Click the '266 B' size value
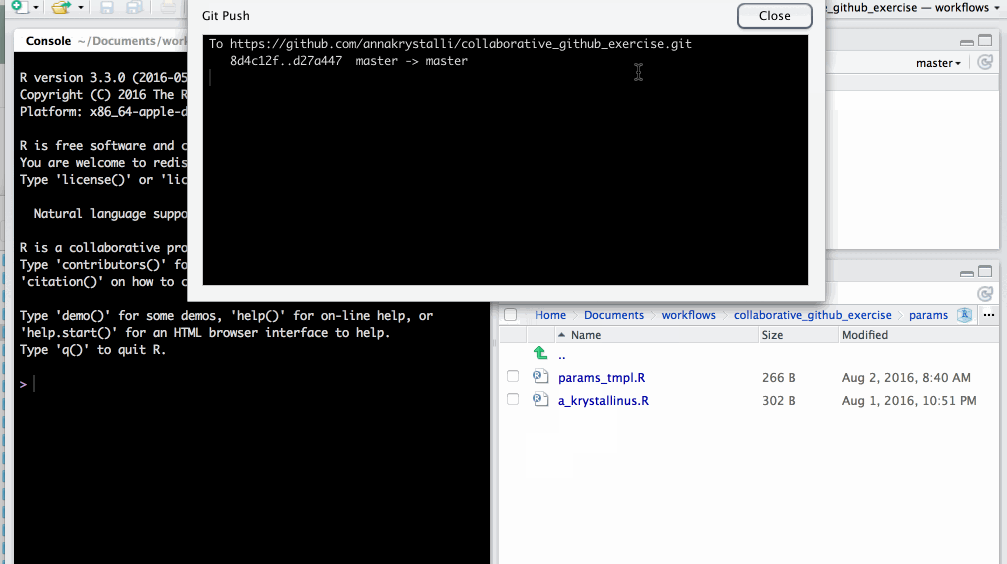The height and width of the screenshot is (564, 1007). (778, 378)
